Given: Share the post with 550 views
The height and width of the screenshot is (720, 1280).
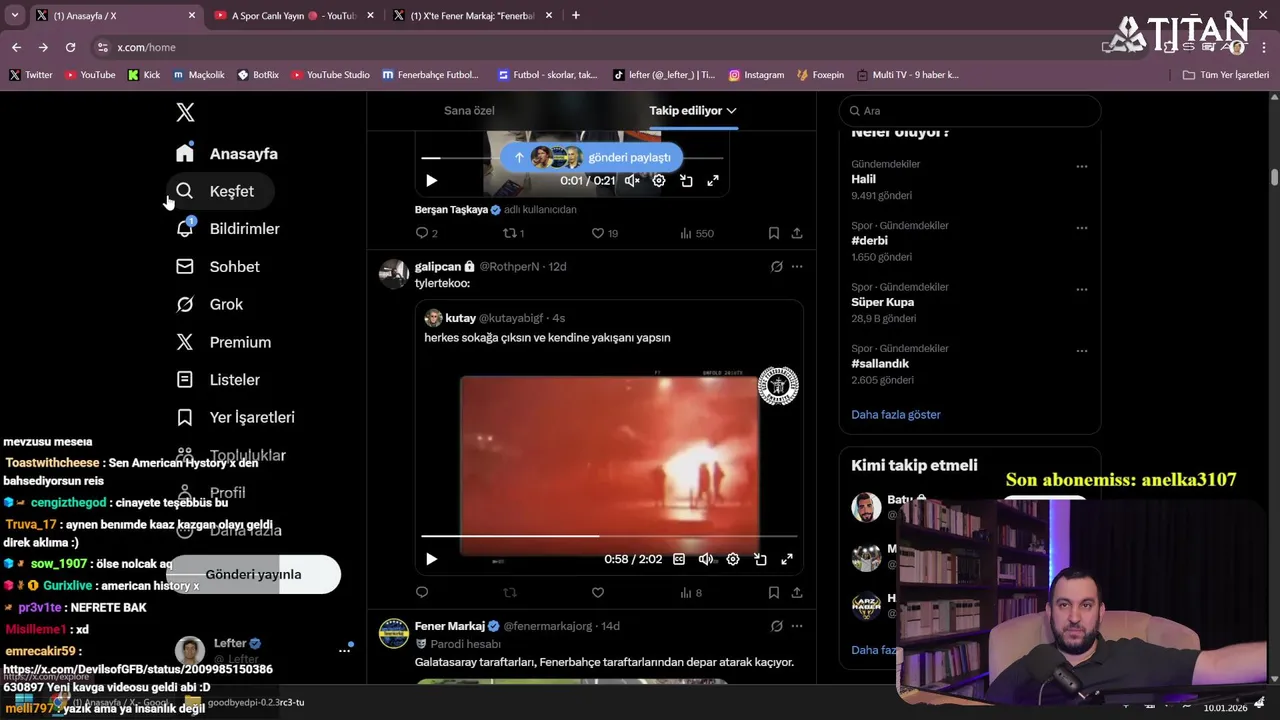Looking at the screenshot, I should click(x=797, y=233).
